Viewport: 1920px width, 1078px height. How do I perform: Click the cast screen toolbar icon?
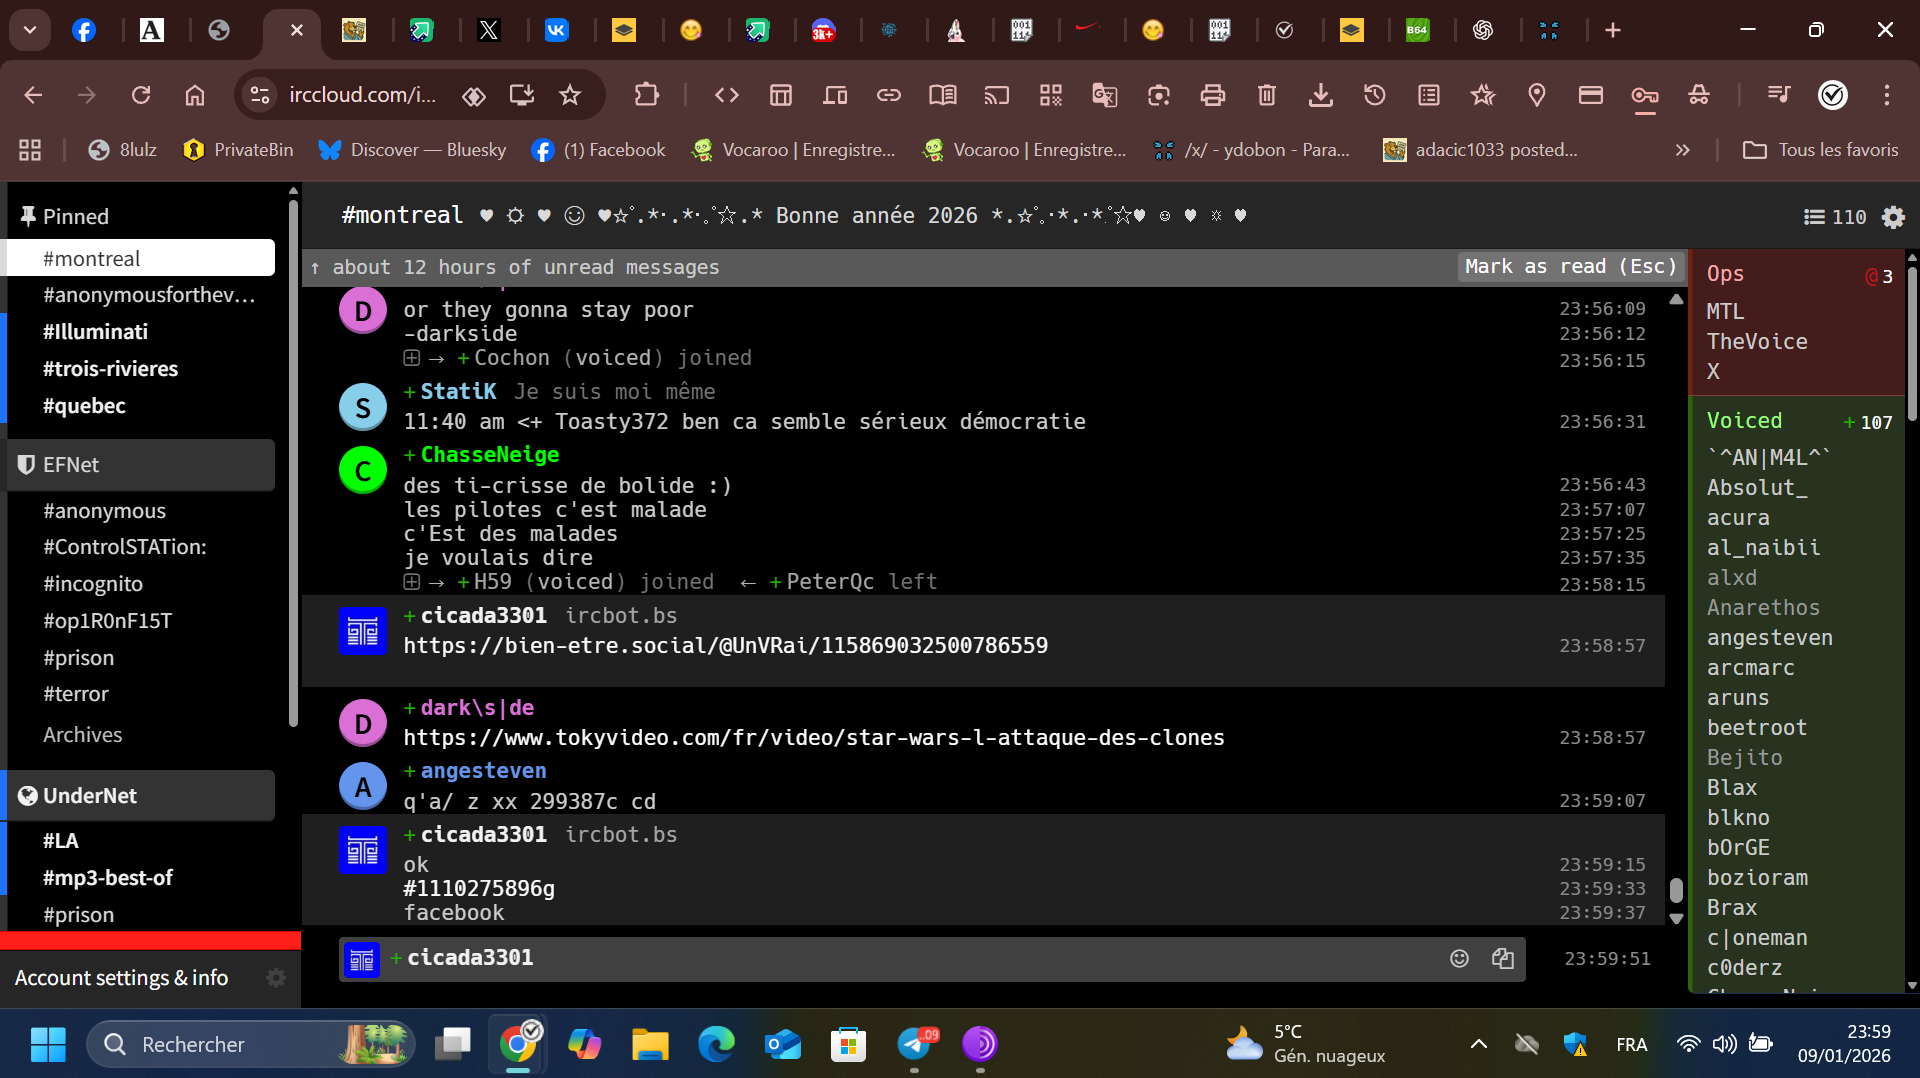(x=997, y=95)
